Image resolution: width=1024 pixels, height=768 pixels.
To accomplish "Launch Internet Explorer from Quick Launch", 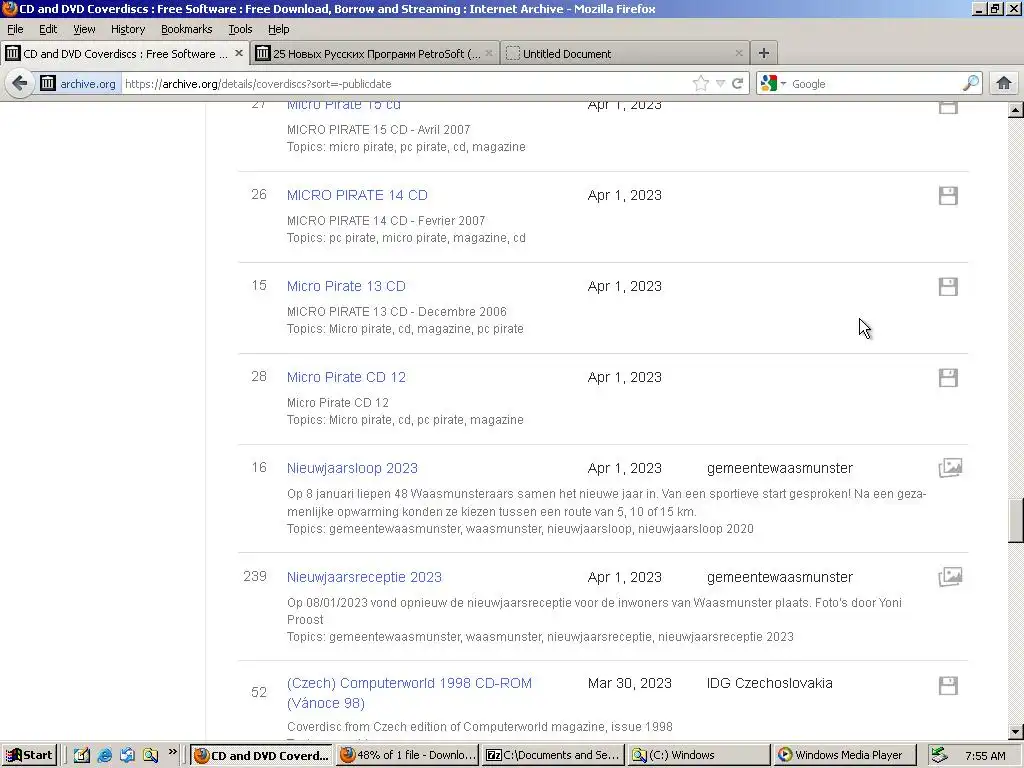I will click(x=104, y=756).
